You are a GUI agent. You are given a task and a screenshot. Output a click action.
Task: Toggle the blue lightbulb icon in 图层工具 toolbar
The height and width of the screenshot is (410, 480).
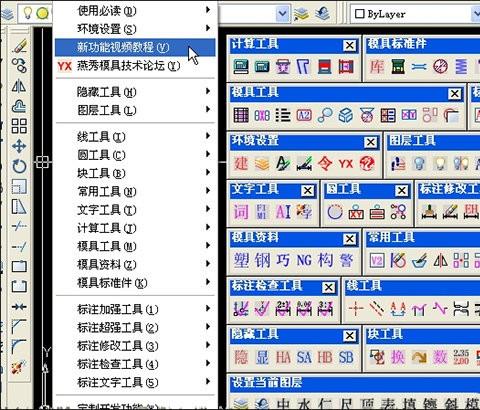pos(419,163)
